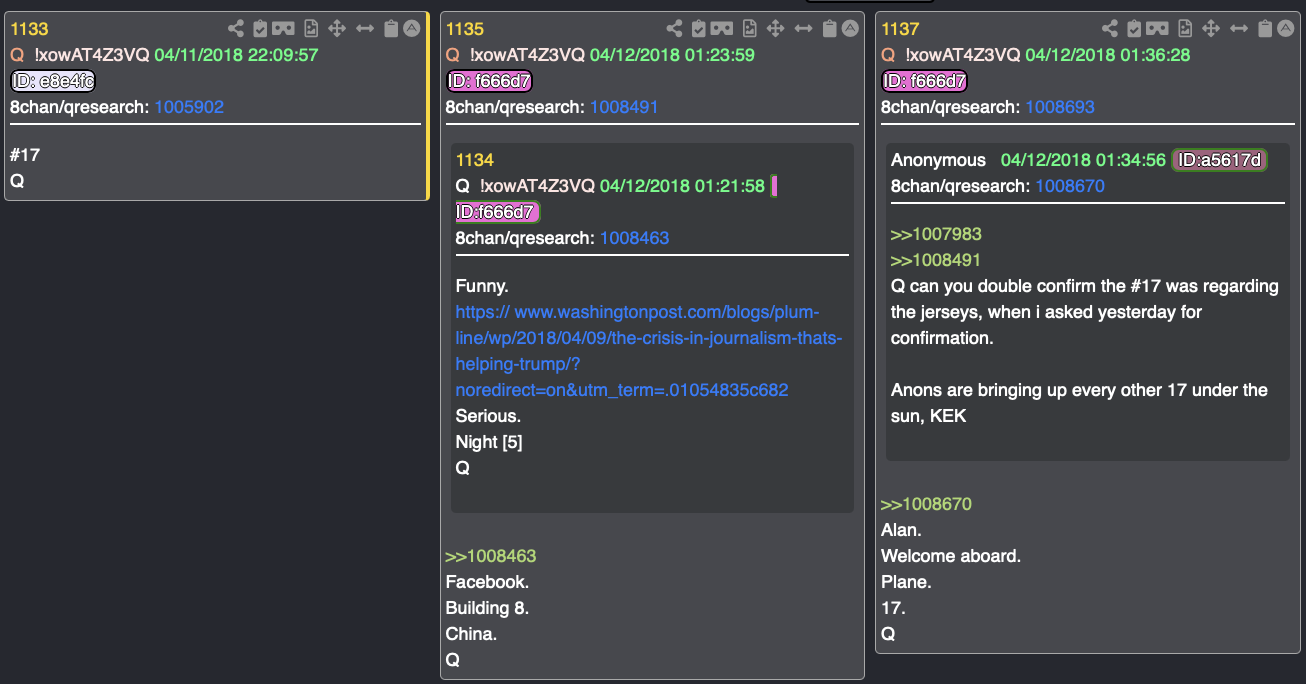1306x684 pixels.
Task: Share post 1133 using share icon
Action: click(238, 29)
